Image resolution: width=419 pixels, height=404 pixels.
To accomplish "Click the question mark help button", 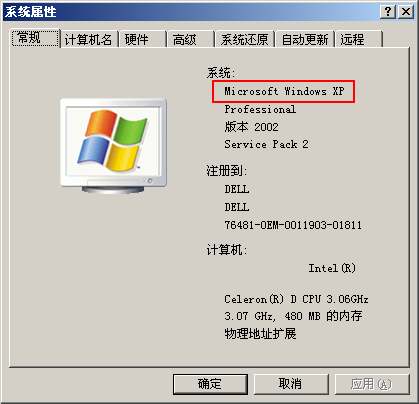I will coord(388,12).
